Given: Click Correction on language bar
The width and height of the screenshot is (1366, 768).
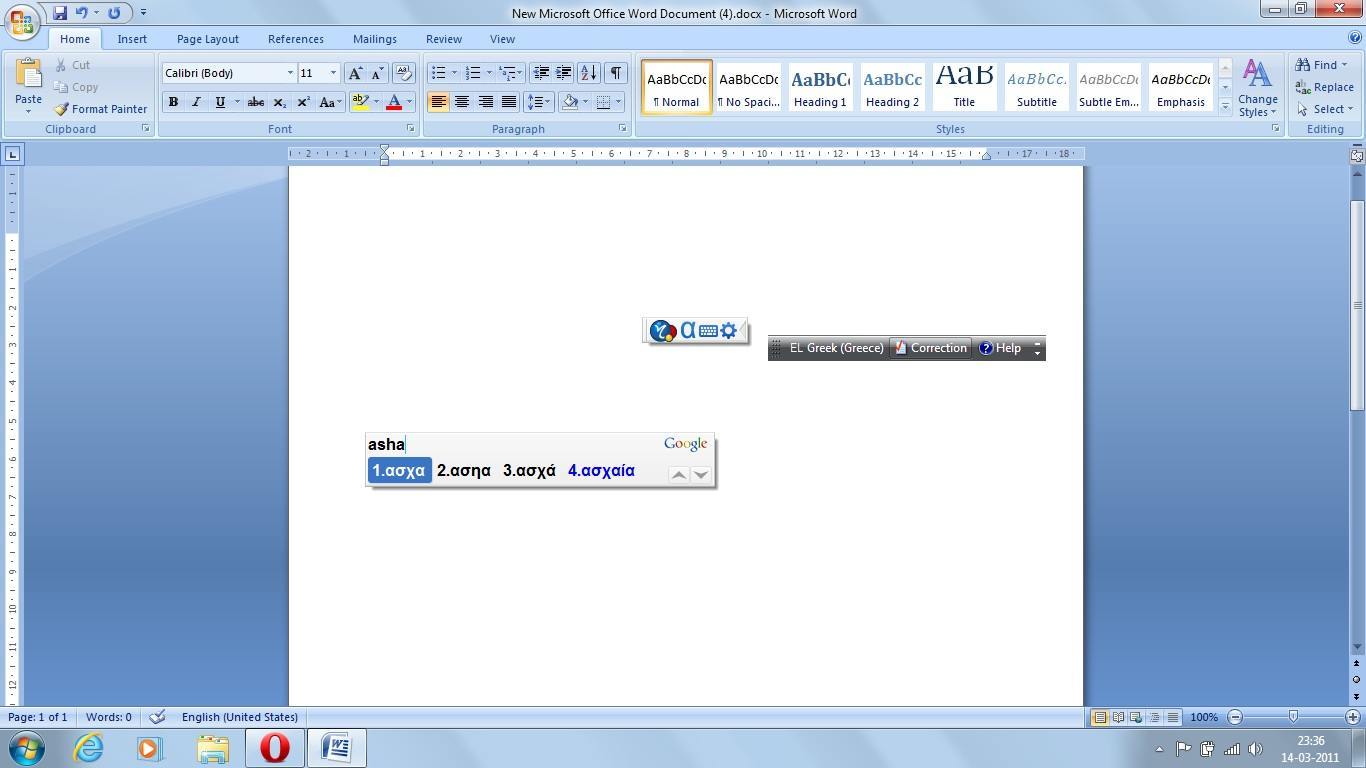Looking at the screenshot, I should [x=930, y=348].
